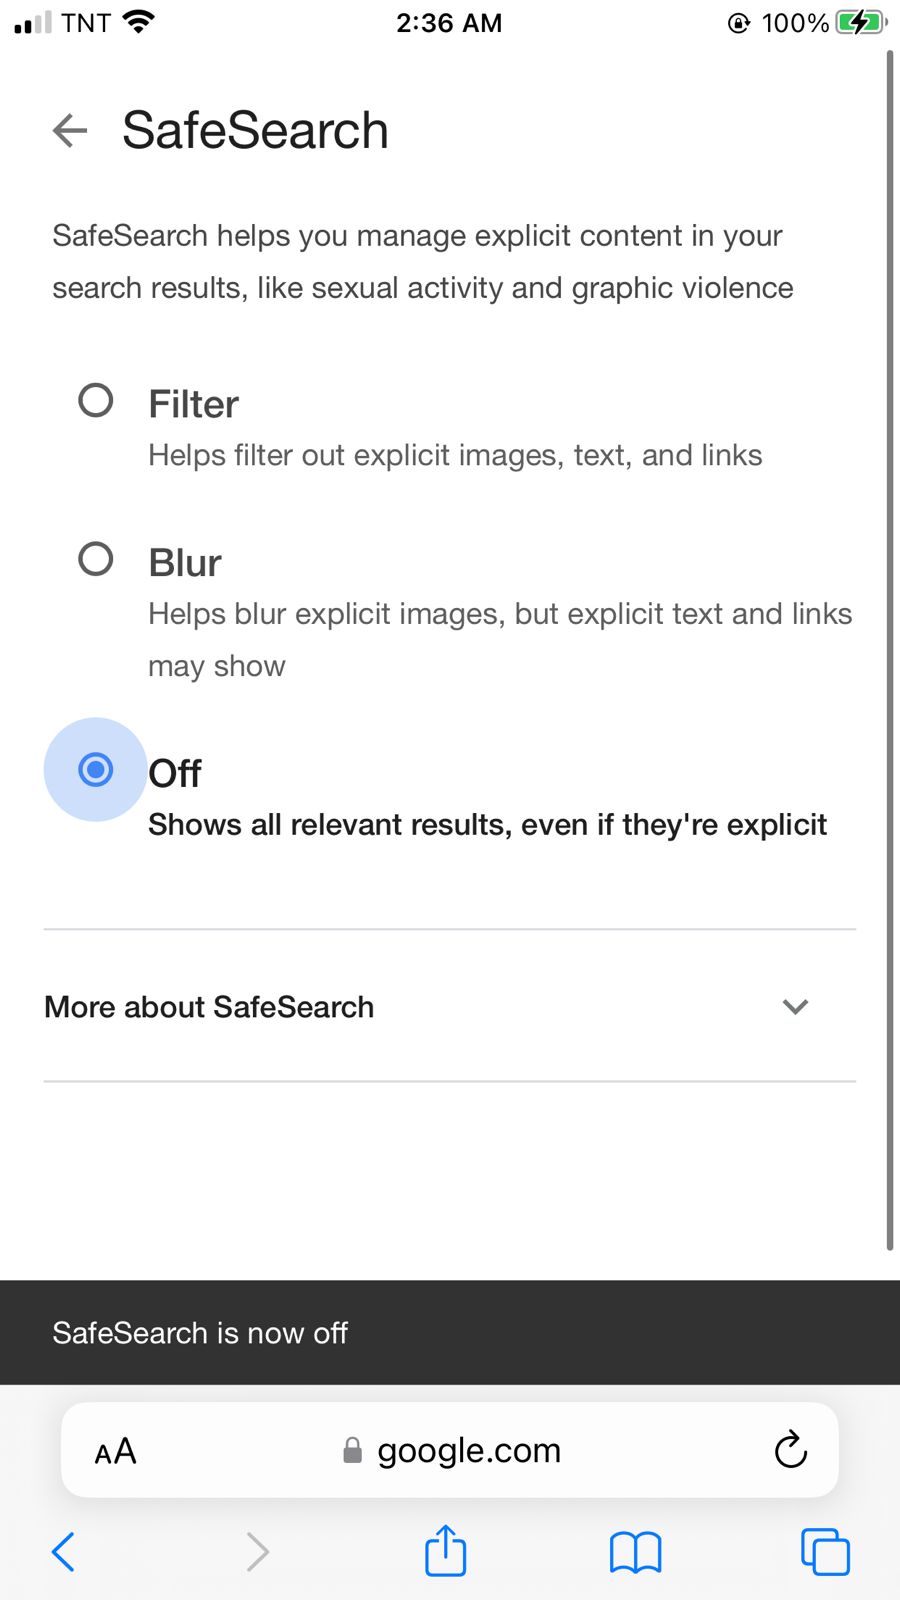This screenshot has height=1600, width=900.
Task: Choose the Blur option
Action: [95, 559]
